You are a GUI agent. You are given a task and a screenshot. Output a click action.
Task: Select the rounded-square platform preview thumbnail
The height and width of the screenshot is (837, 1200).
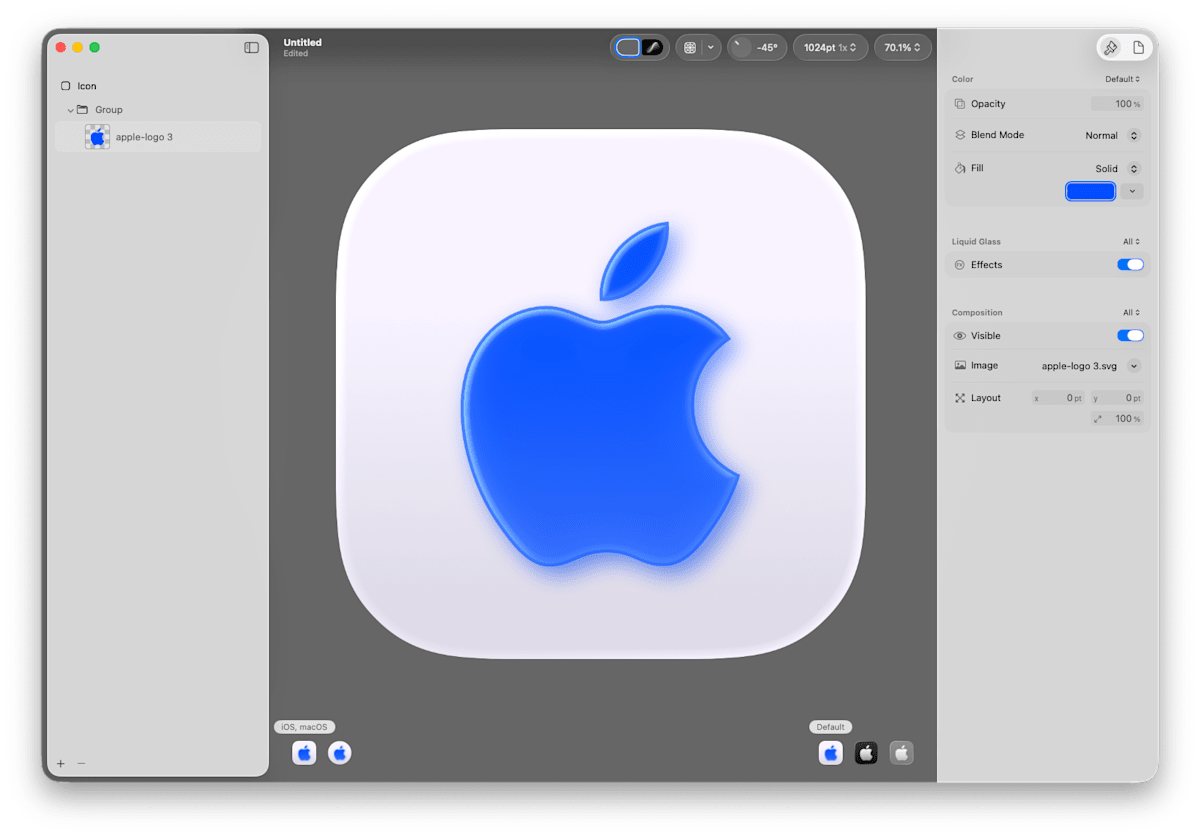[304, 753]
